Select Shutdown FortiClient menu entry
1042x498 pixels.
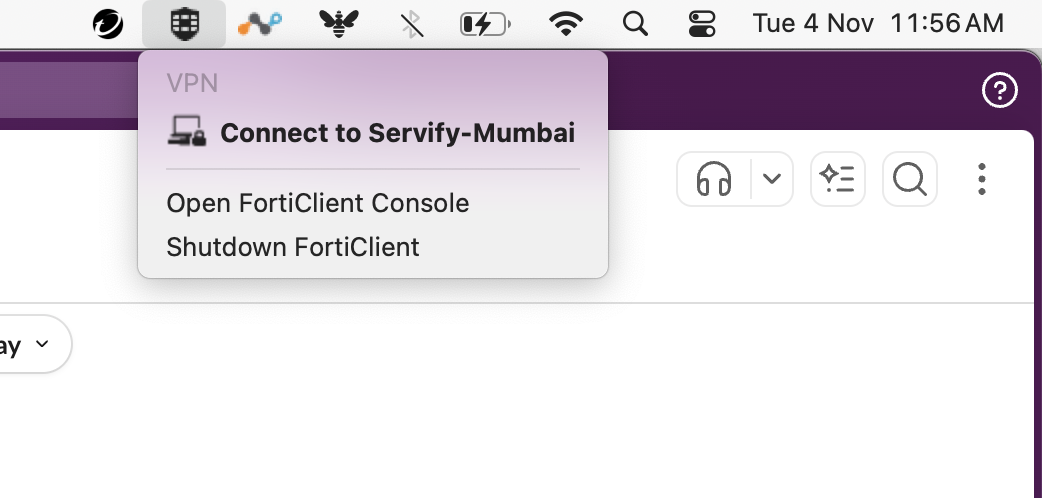click(293, 247)
